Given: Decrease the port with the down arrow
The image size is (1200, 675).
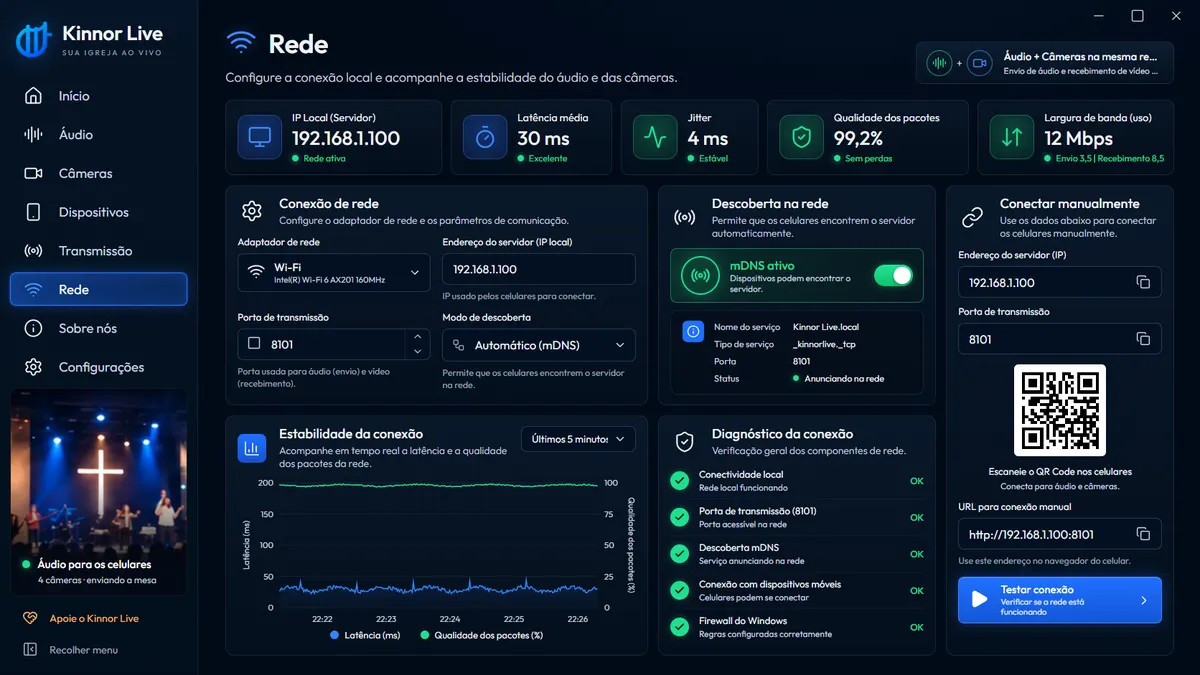Looking at the screenshot, I should 418,352.
